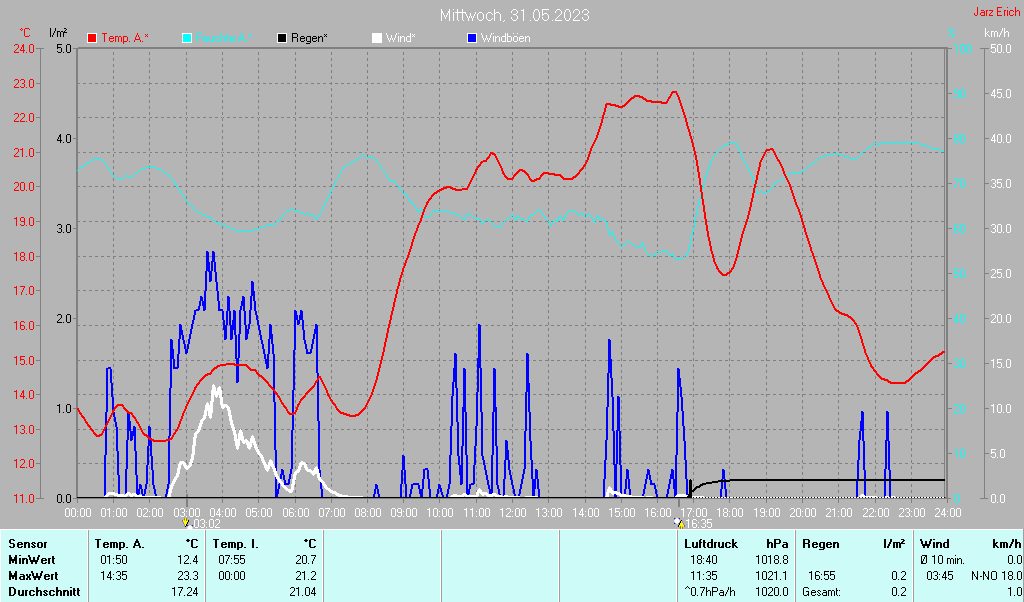Click the chart title Mittwoch, 31.05.2023
This screenshot has width=1024, height=602.
[514, 15]
